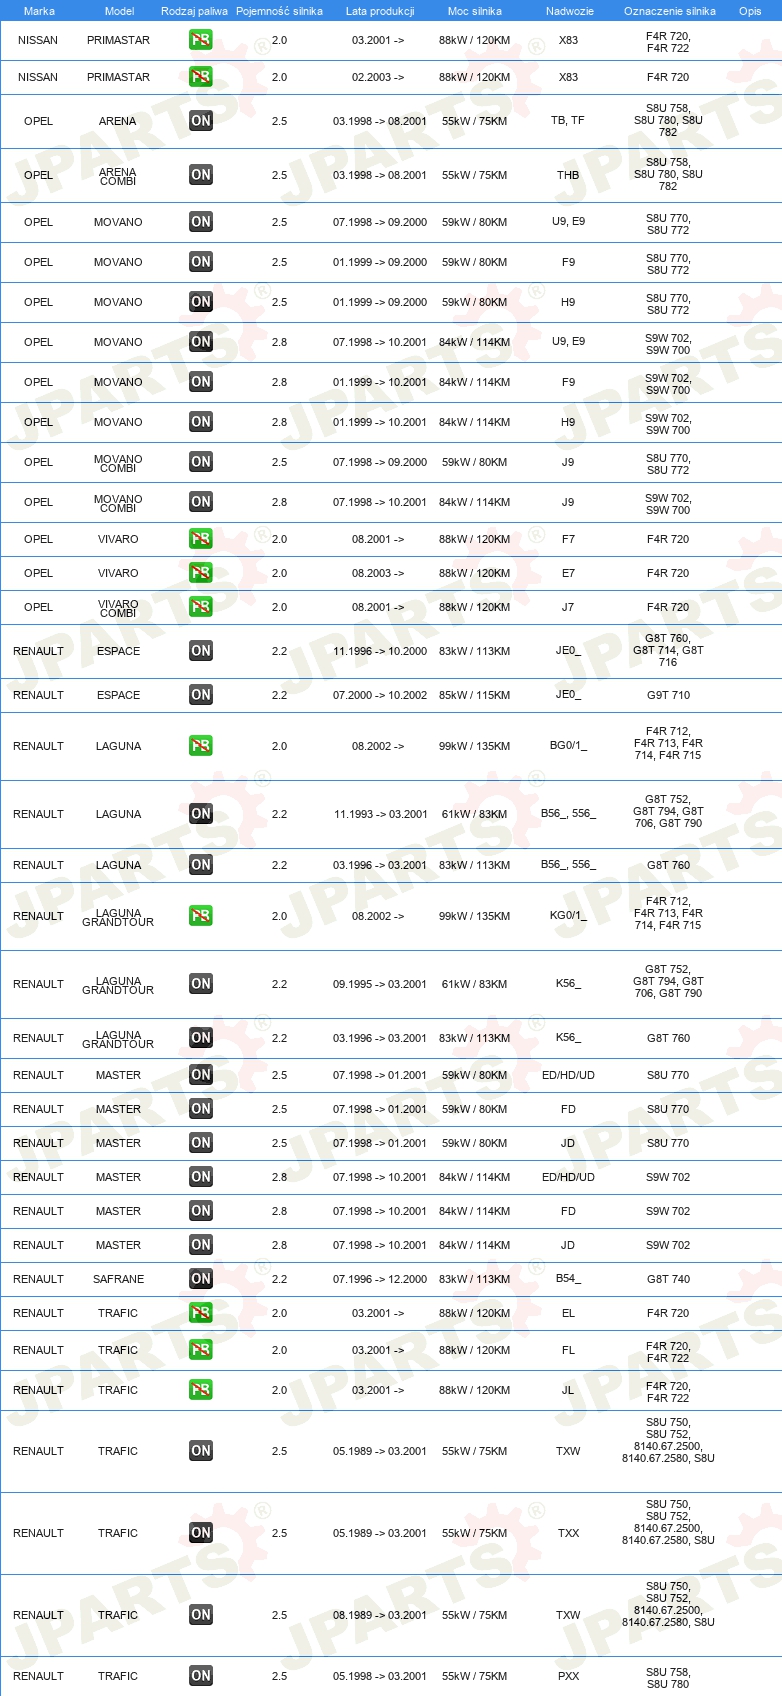Select the 07.1996 -> 12.2000 date cell
This screenshot has width=782, height=1696.
point(380,1279)
